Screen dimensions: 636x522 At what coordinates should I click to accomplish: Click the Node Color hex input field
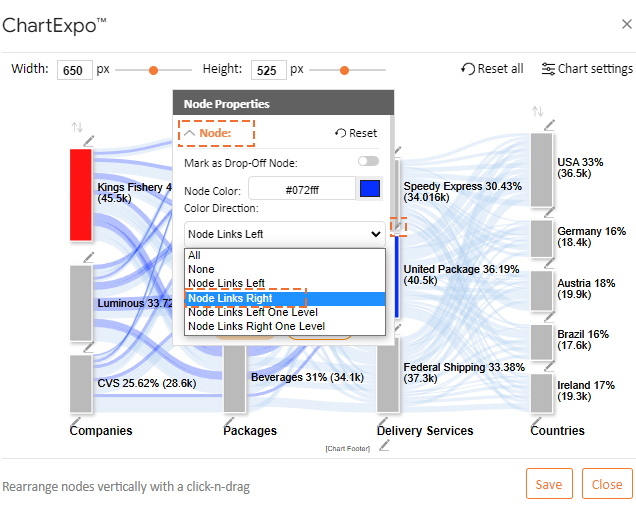302,189
